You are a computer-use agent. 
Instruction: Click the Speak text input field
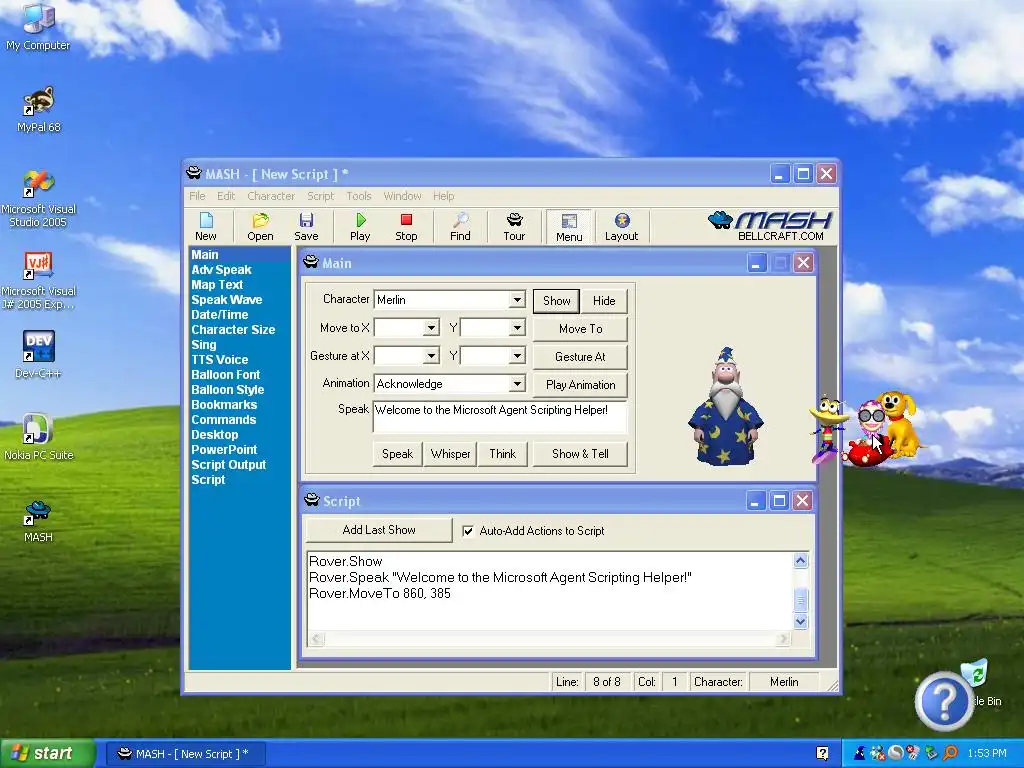click(500, 417)
